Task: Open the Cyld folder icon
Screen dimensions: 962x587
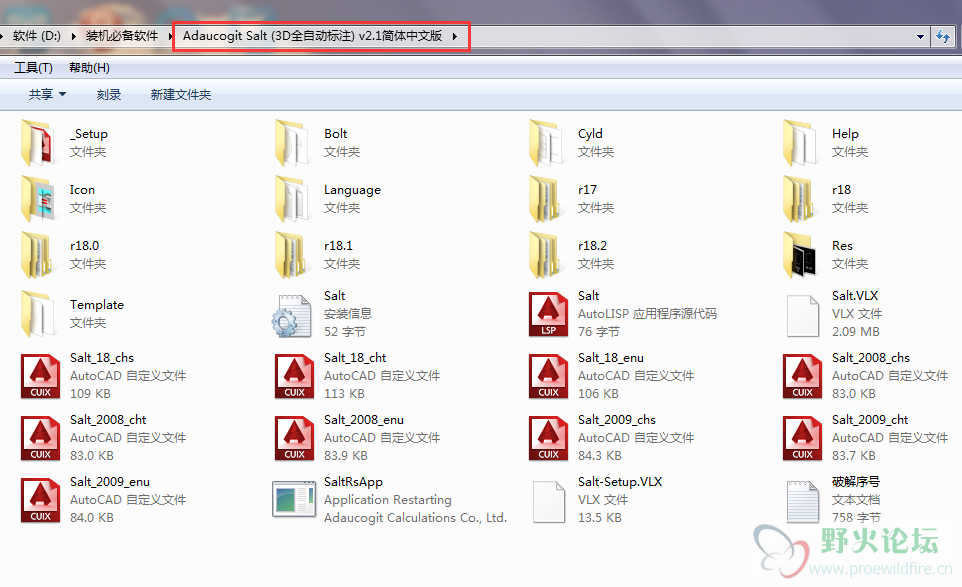Action: coord(548,143)
